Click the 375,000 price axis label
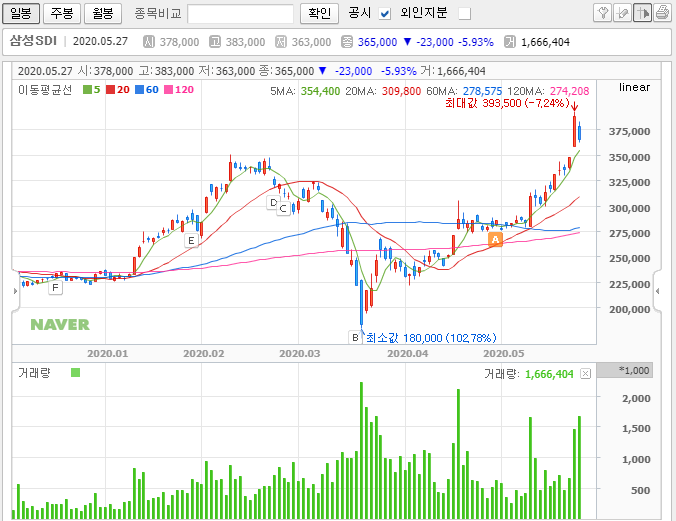This screenshot has height=521, width=676. click(x=629, y=132)
